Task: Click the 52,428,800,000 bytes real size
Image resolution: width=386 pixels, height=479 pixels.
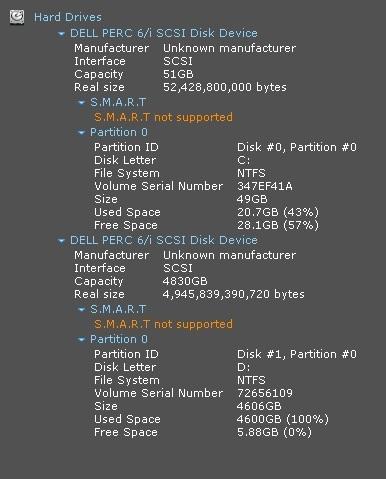Action: coord(225,87)
